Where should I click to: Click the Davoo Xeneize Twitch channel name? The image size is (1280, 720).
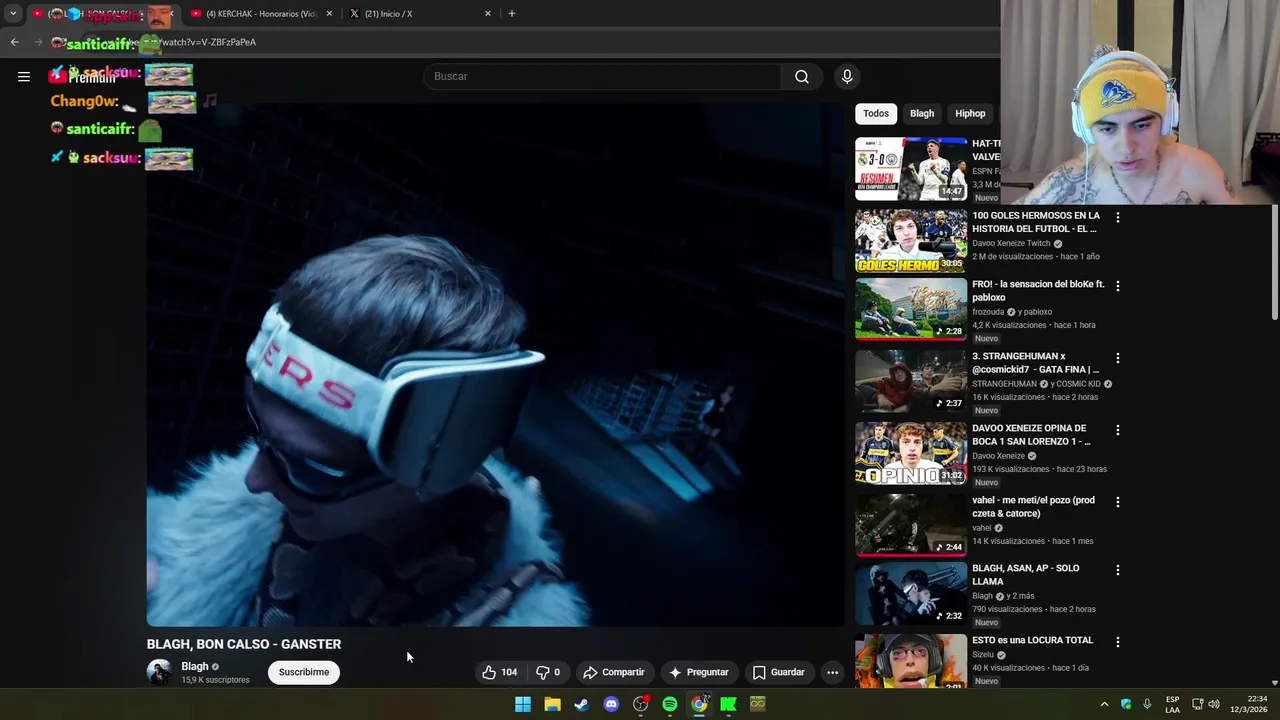tap(1011, 243)
